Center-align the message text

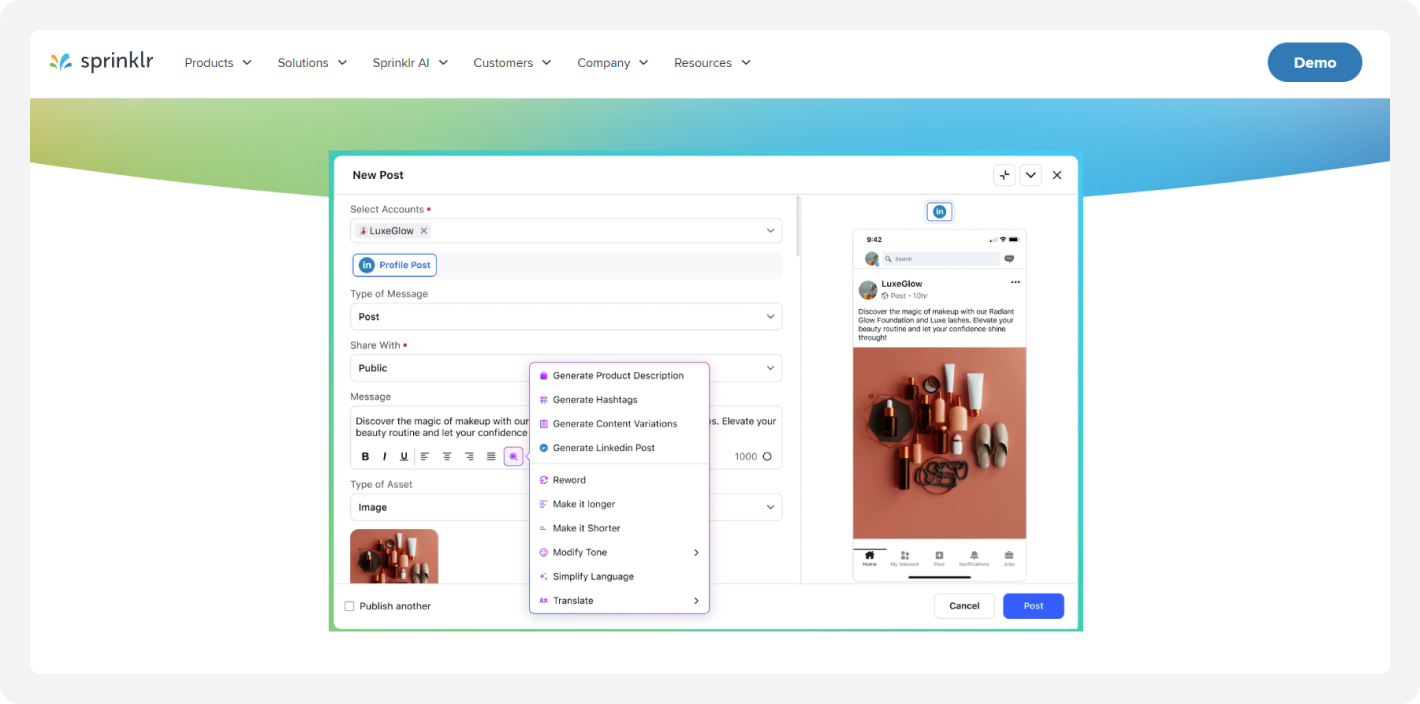(447, 456)
